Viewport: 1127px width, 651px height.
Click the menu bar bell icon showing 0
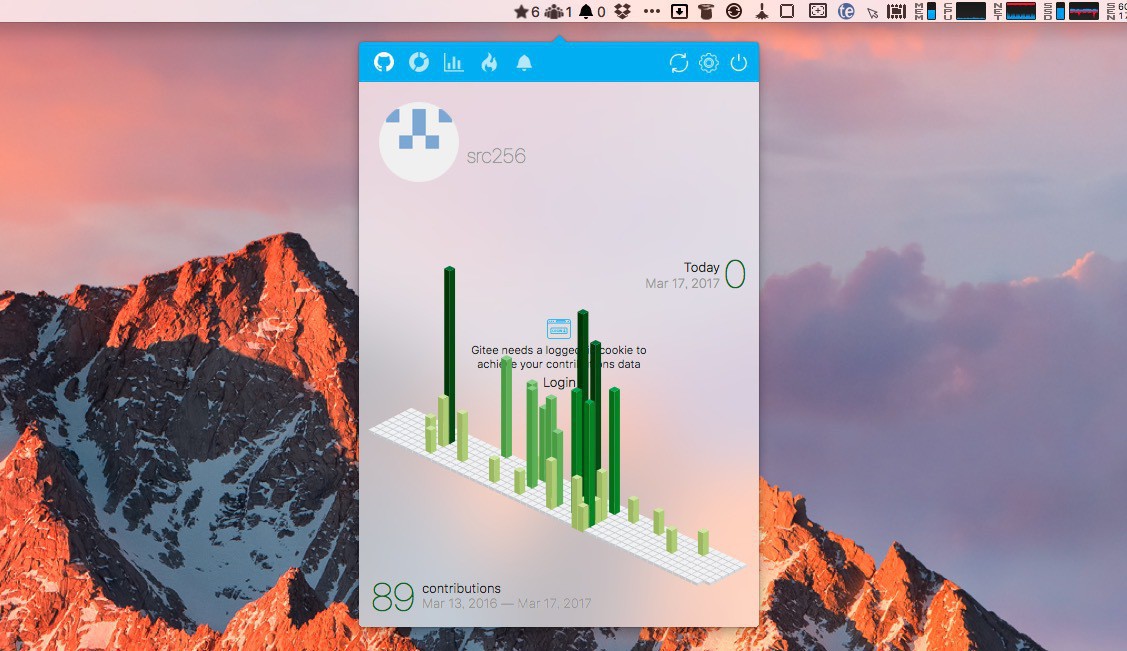point(592,11)
